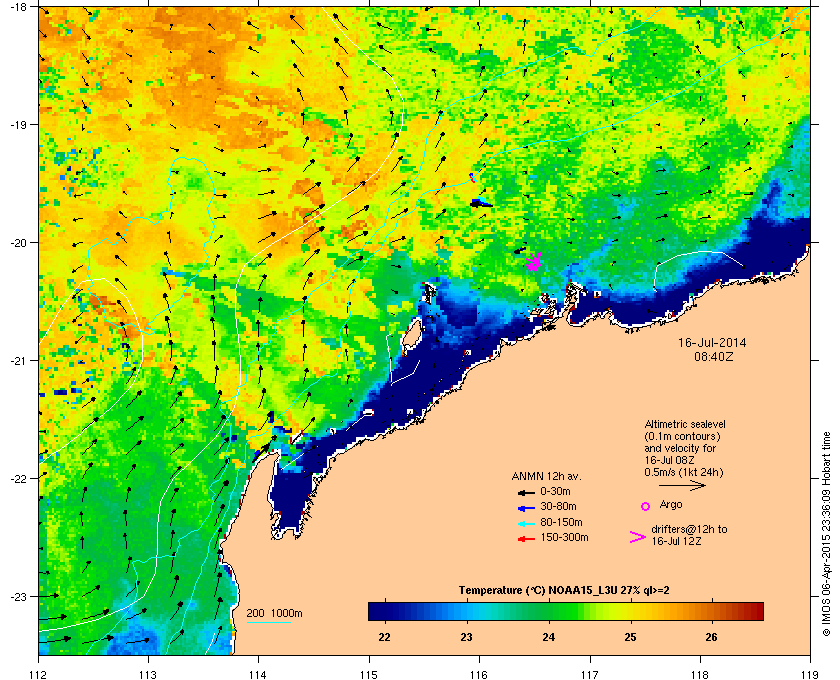Click the Altimetric sealevel description text
This screenshot has width=840, height=680.
point(685,449)
